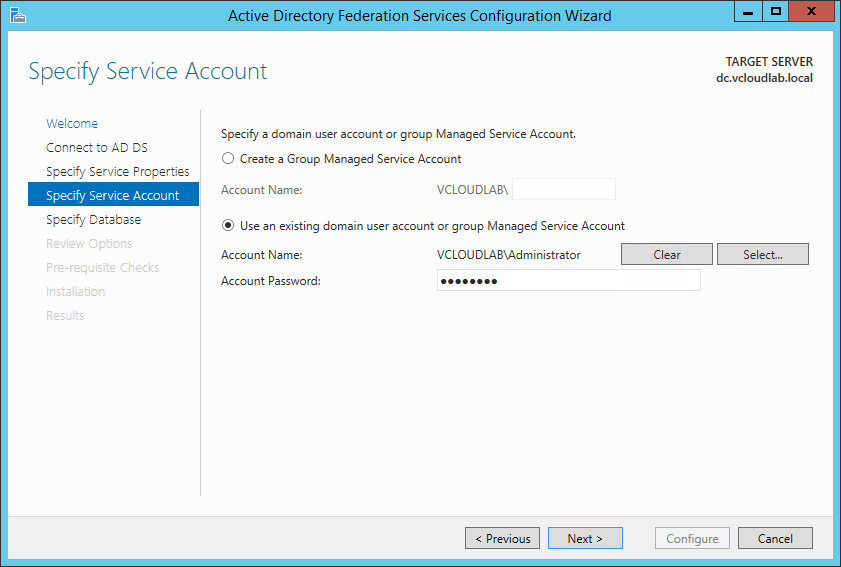Clear the selected account name
This screenshot has height=567, width=841.
click(667, 254)
